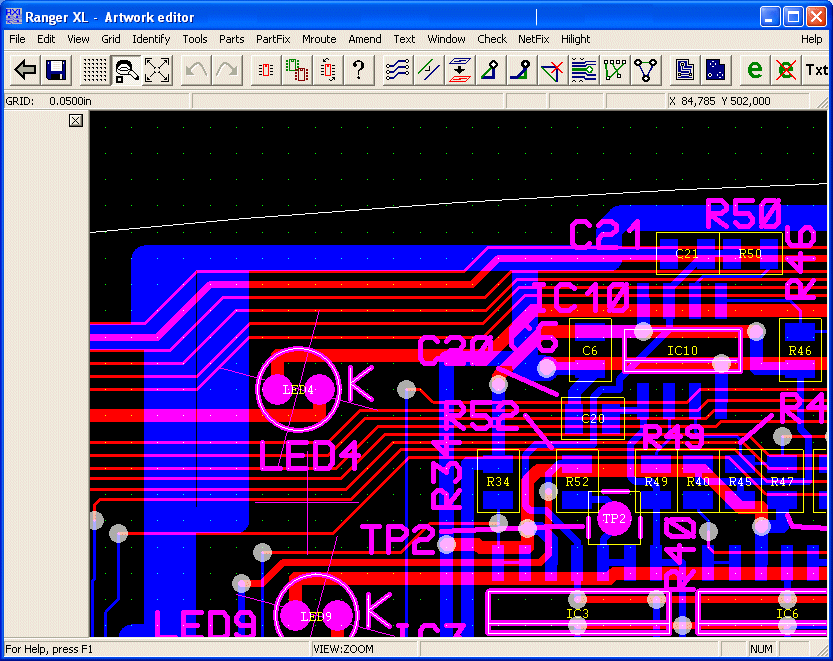Open the PartFix menu
833x661 pixels.
(273, 39)
